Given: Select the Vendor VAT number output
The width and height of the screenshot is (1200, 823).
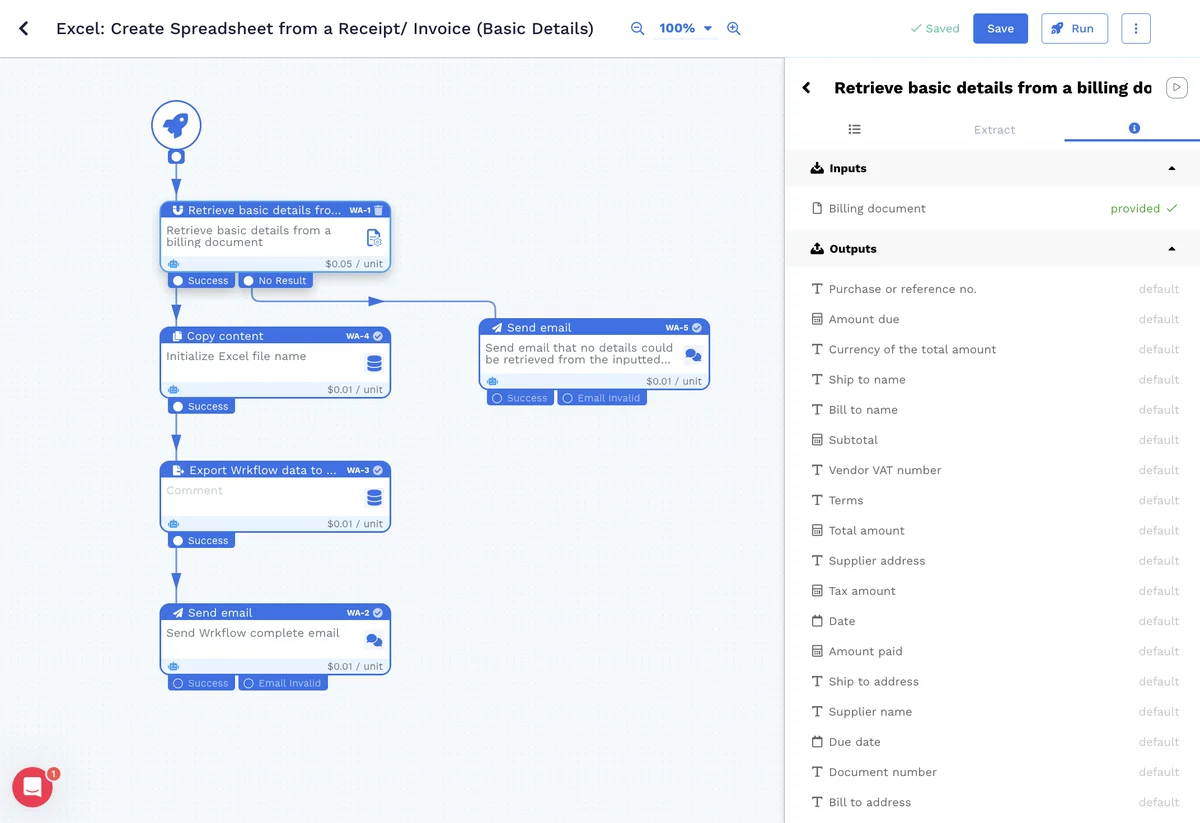Looking at the screenshot, I should (x=993, y=470).
